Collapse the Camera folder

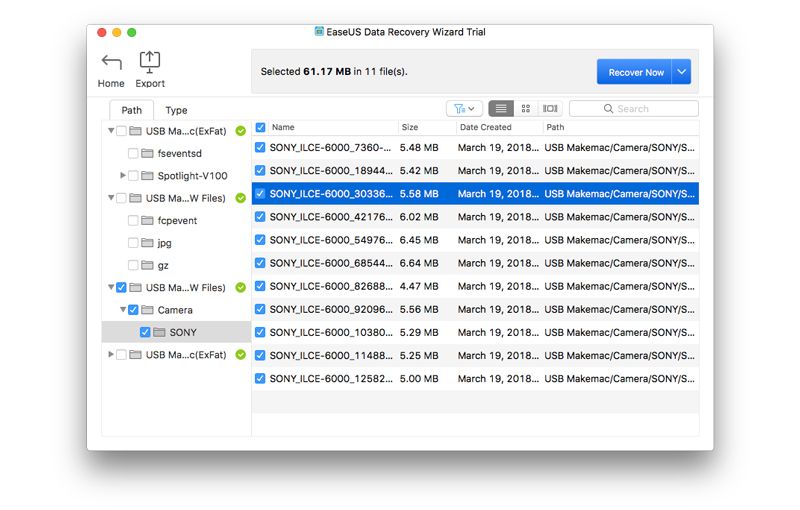coord(122,309)
